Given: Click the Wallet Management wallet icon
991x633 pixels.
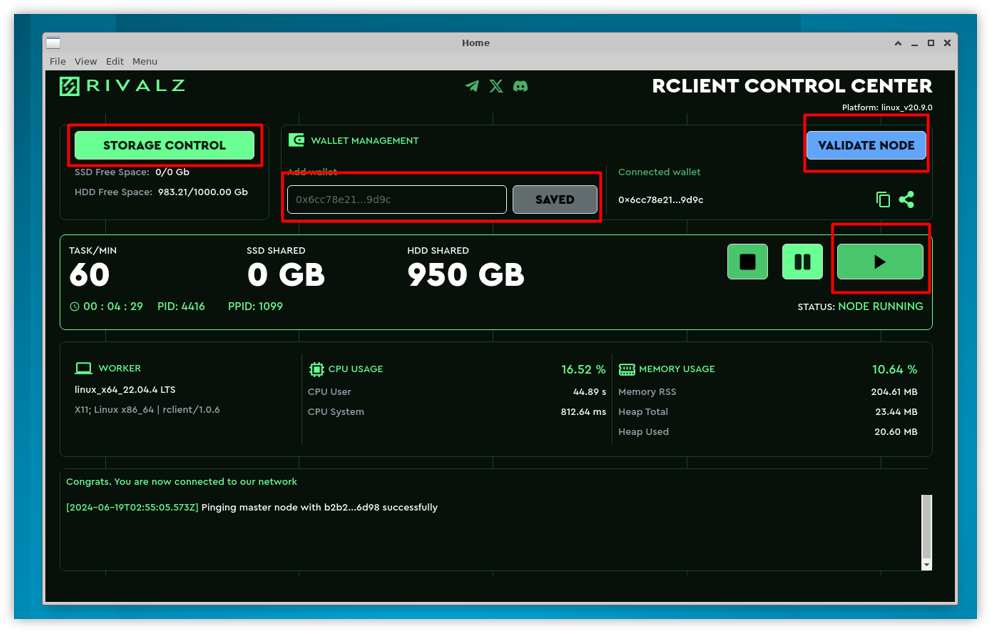Looking at the screenshot, I should click(296, 140).
